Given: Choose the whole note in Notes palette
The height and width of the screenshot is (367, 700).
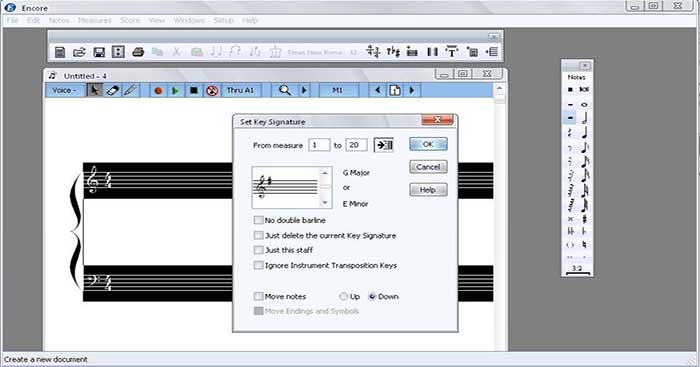Looking at the screenshot, I should (584, 105).
